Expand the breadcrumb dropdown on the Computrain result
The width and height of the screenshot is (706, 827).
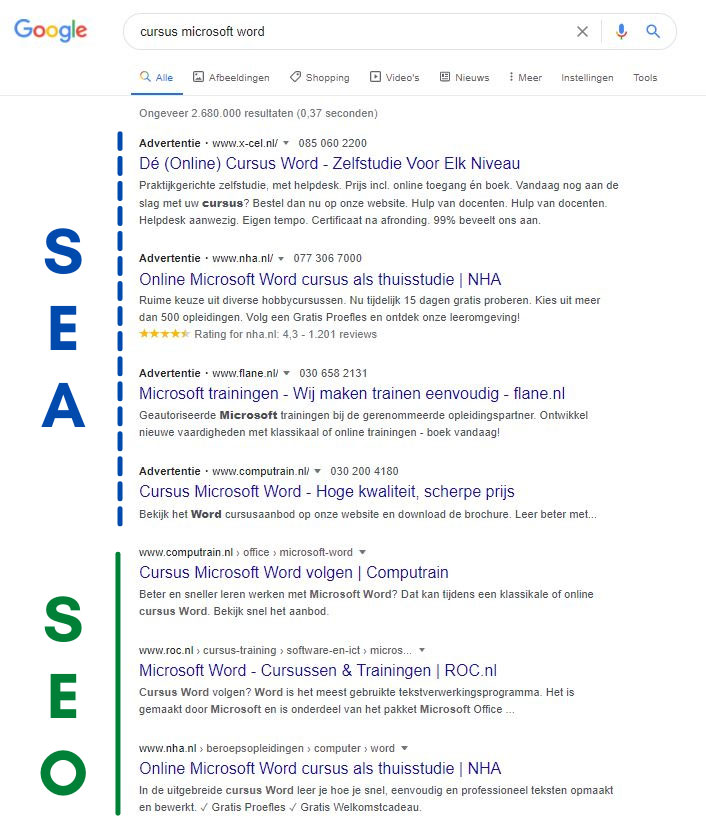(361, 551)
